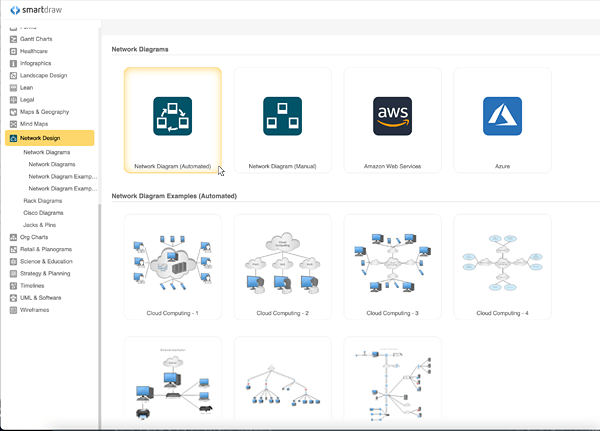
Task: Click the Network Diagram (Manual) label
Action: tap(282, 167)
